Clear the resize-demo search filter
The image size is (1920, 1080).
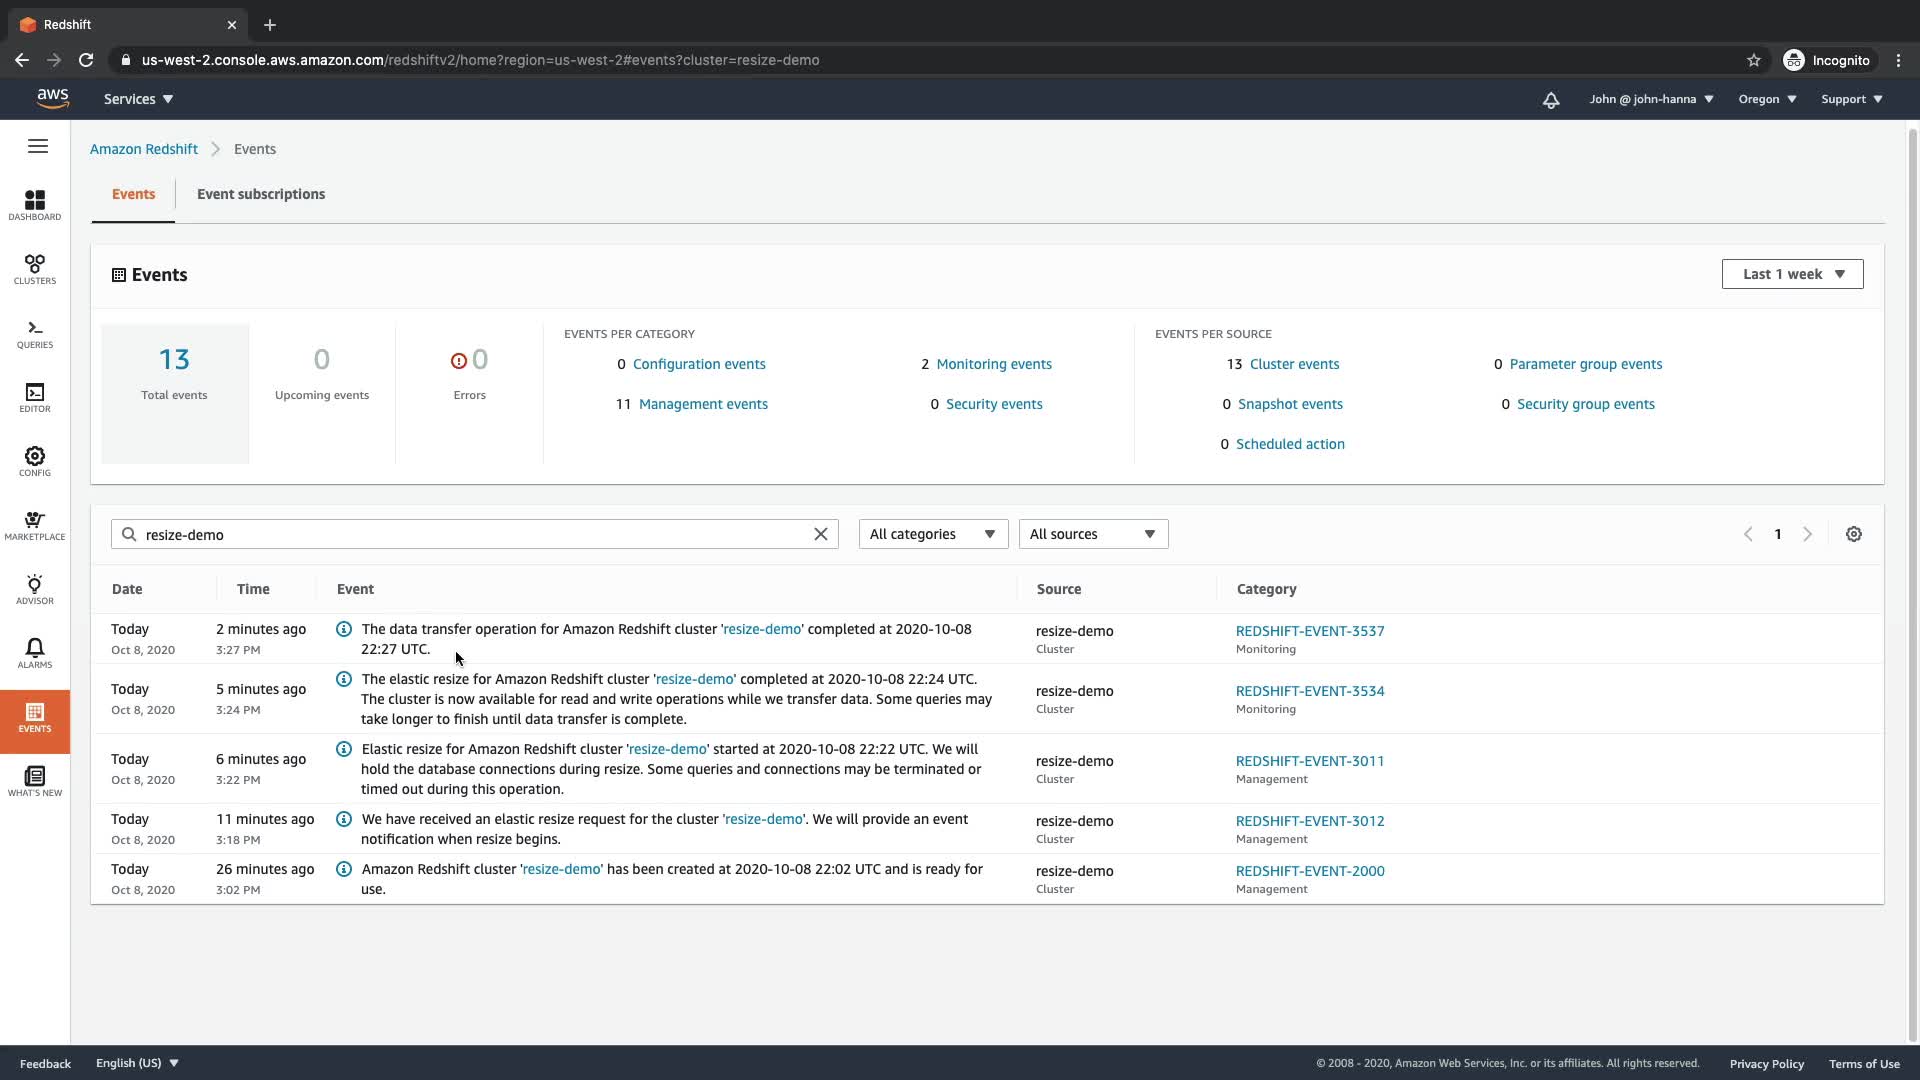[820, 534]
